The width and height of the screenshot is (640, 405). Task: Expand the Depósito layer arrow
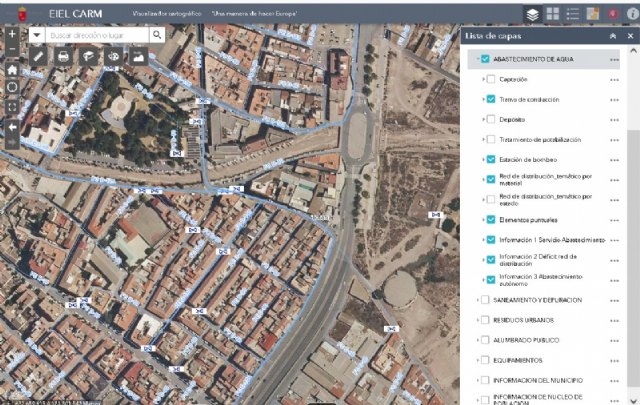(483, 119)
